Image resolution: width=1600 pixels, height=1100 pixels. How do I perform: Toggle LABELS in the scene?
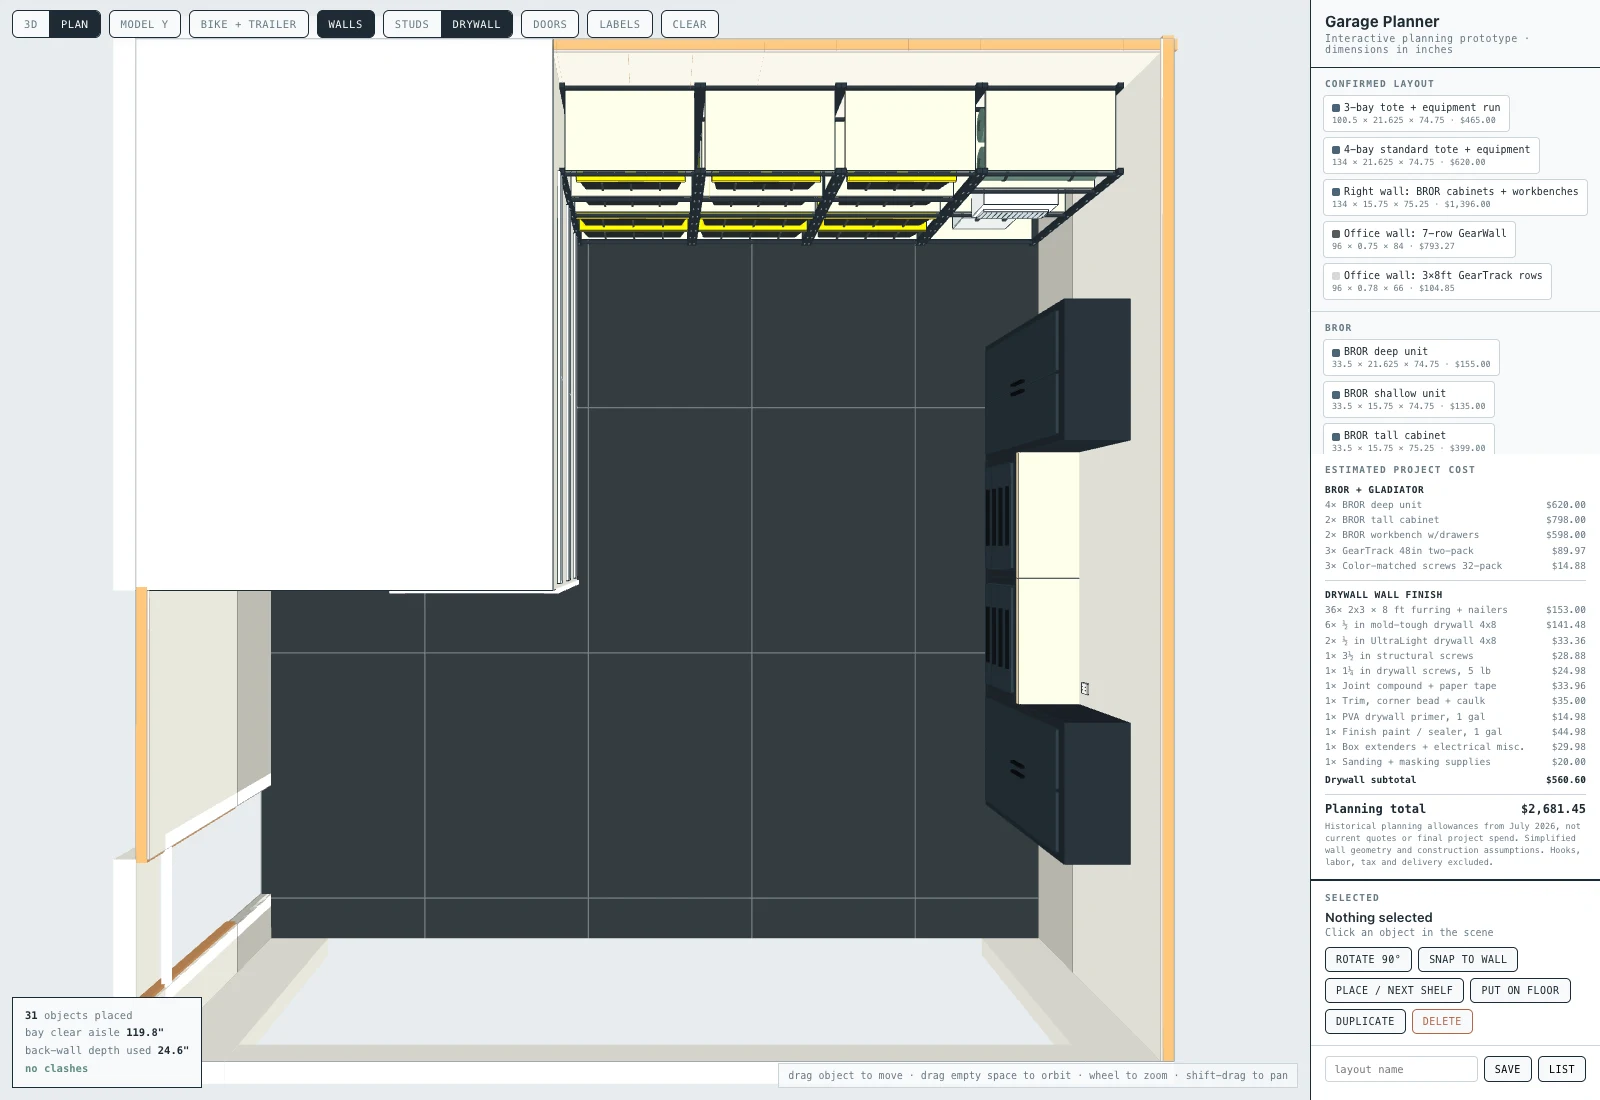coord(620,24)
